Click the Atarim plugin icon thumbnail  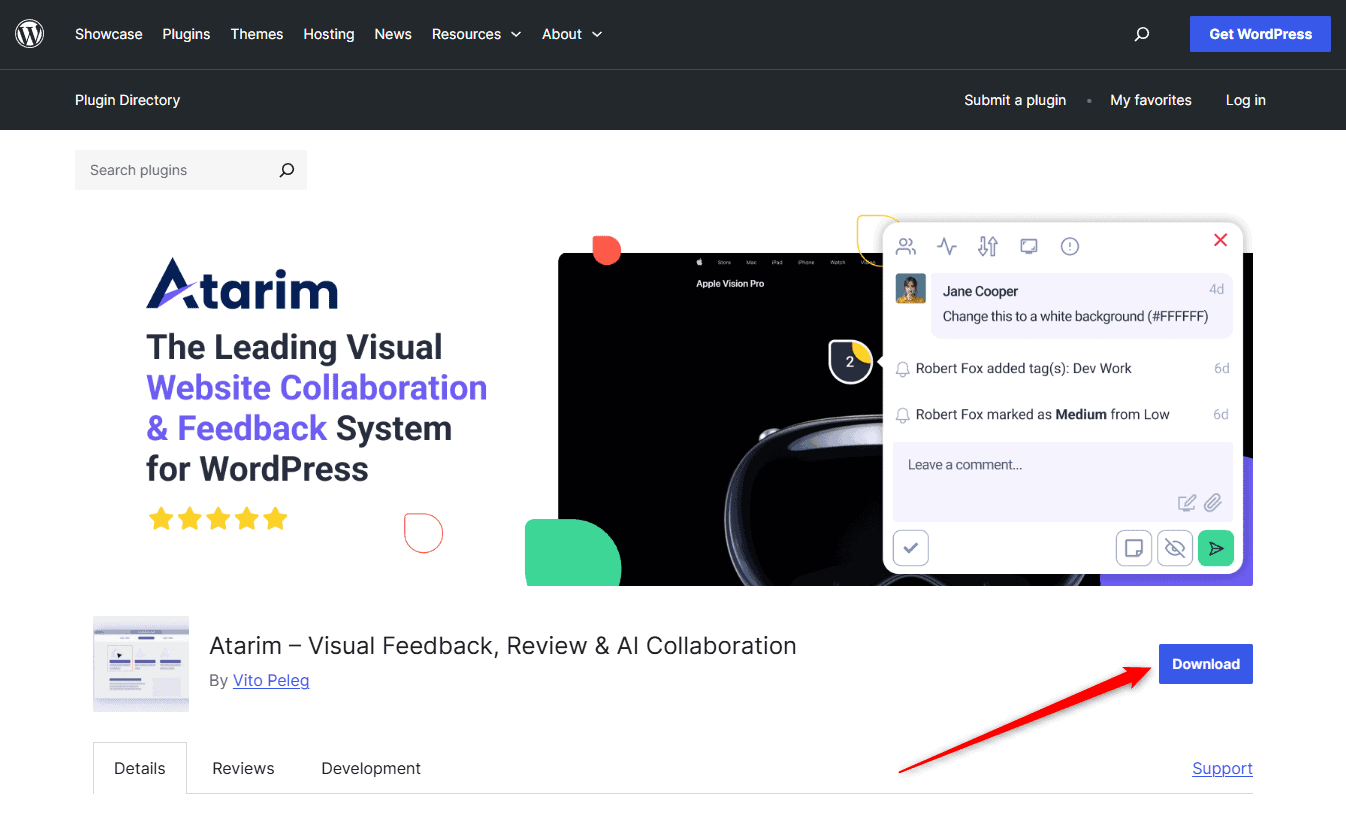(x=141, y=664)
